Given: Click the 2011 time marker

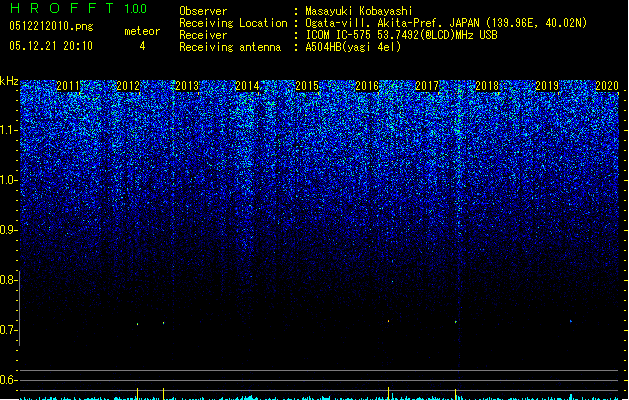Looking at the screenshot, I should pyautogui.click(x=68, y=86).
